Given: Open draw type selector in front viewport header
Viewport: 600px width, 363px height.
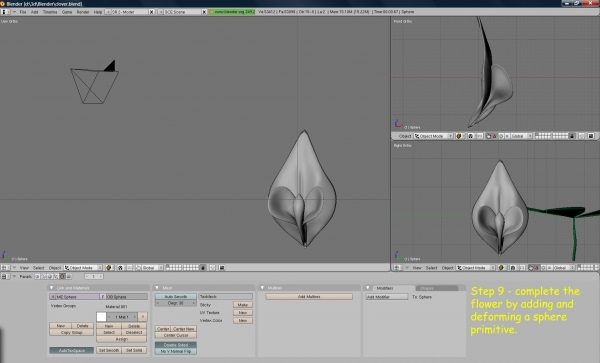Looking at the screenshot, I should 459,136.
